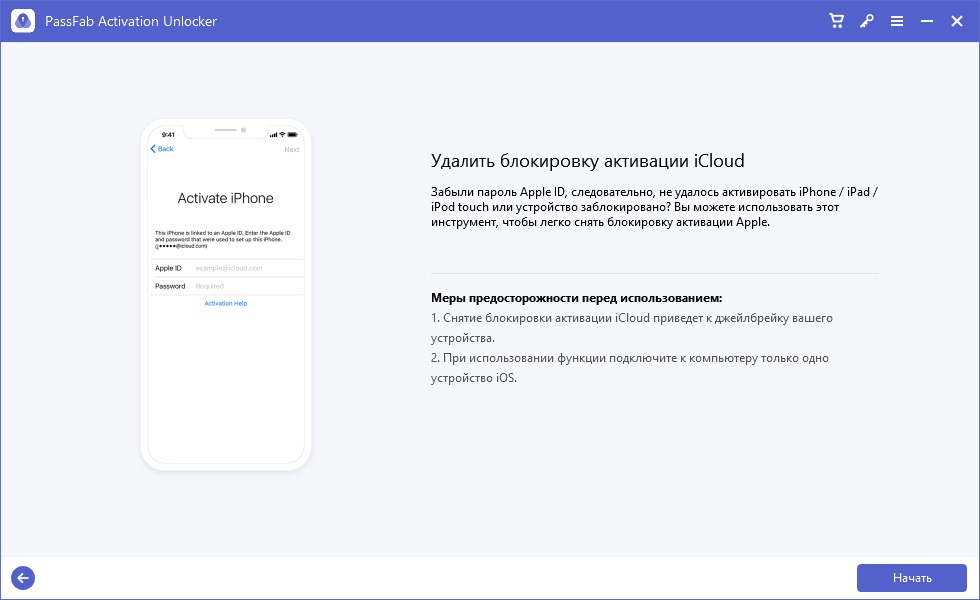Click precaution two about одно устройство iOS
Viewport: 980px width, 600px height.
[x=629, y=368]
